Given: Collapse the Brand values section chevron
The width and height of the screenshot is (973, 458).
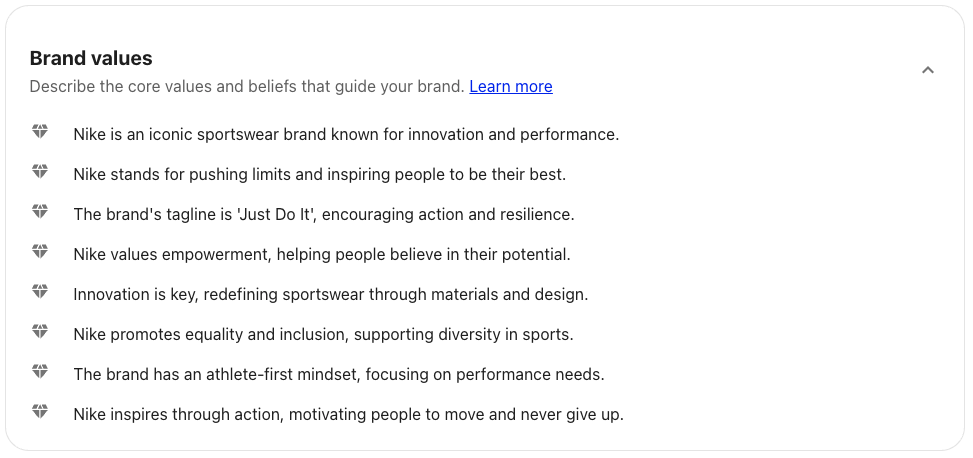Looking at the screenshot, I should (x=928, y=70).
